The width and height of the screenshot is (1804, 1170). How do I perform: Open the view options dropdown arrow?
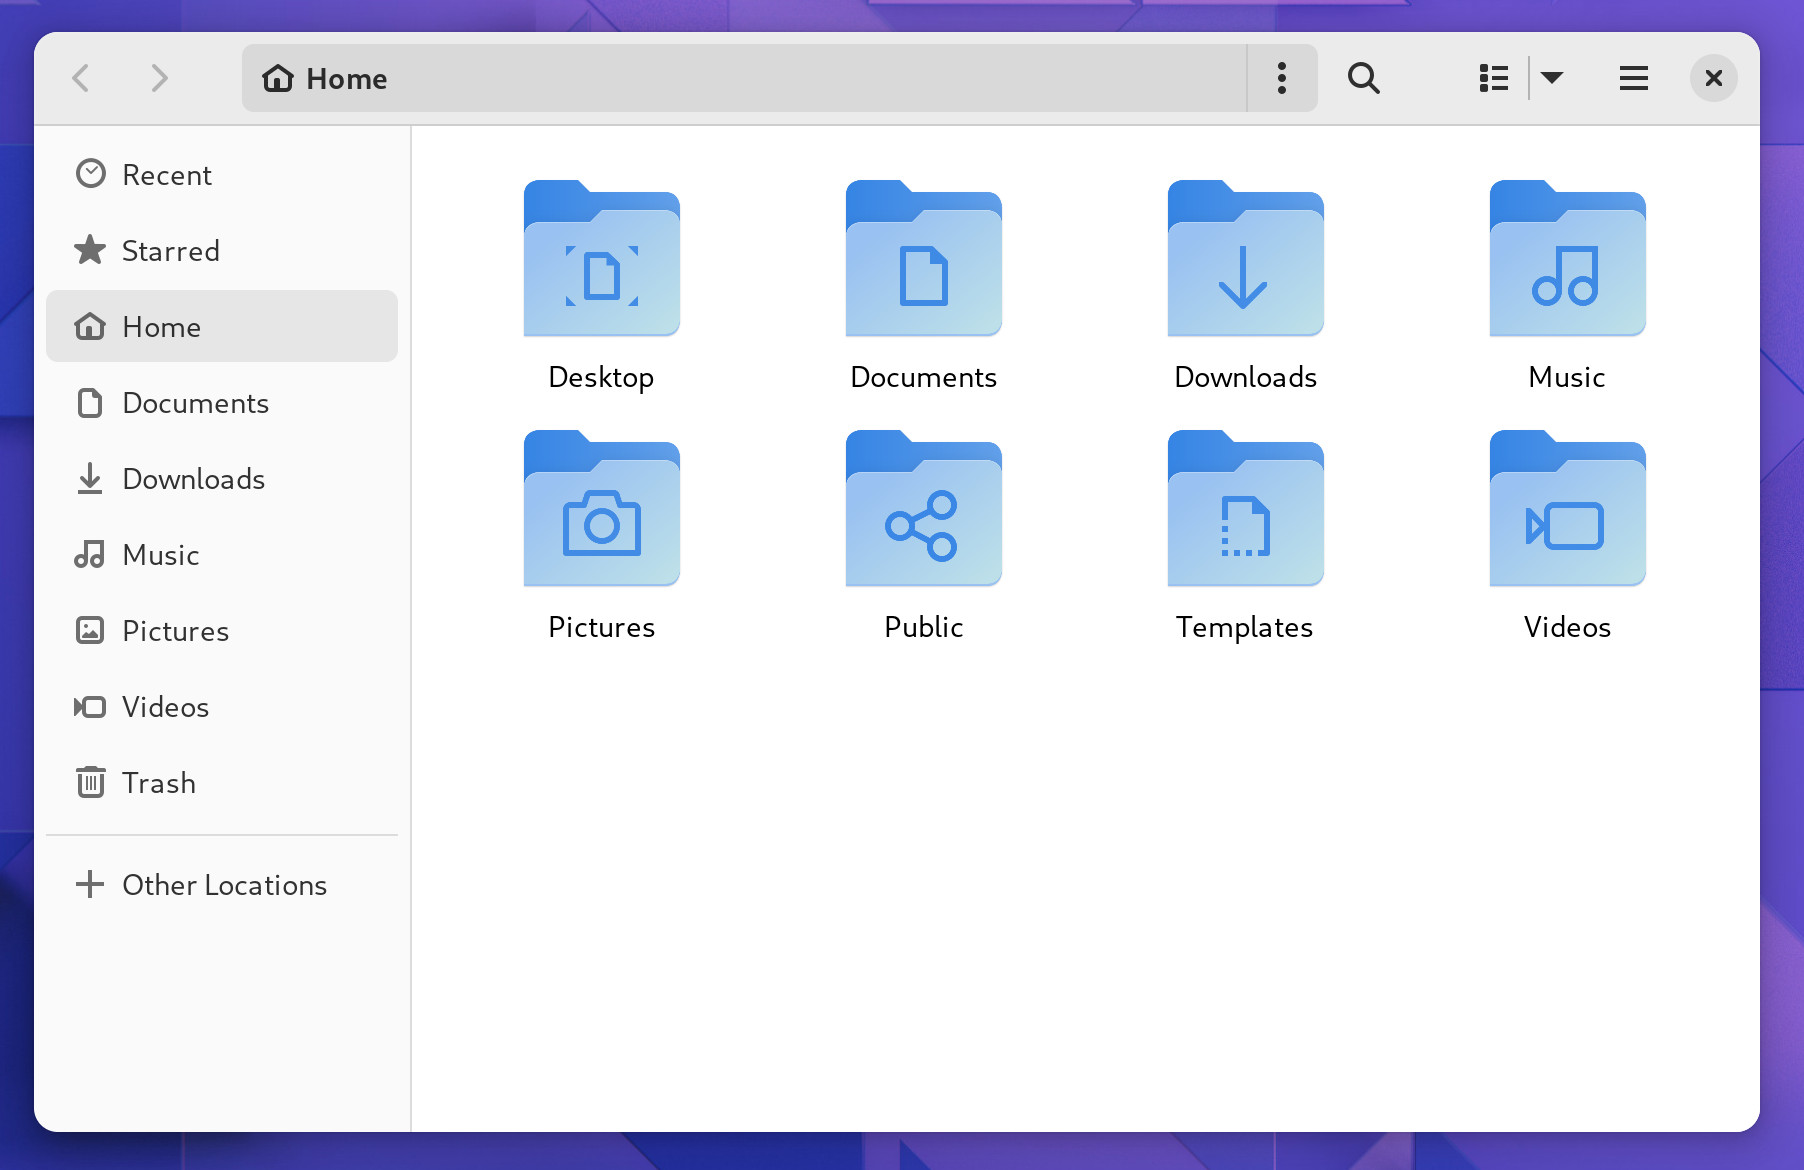coord(1552,78)
